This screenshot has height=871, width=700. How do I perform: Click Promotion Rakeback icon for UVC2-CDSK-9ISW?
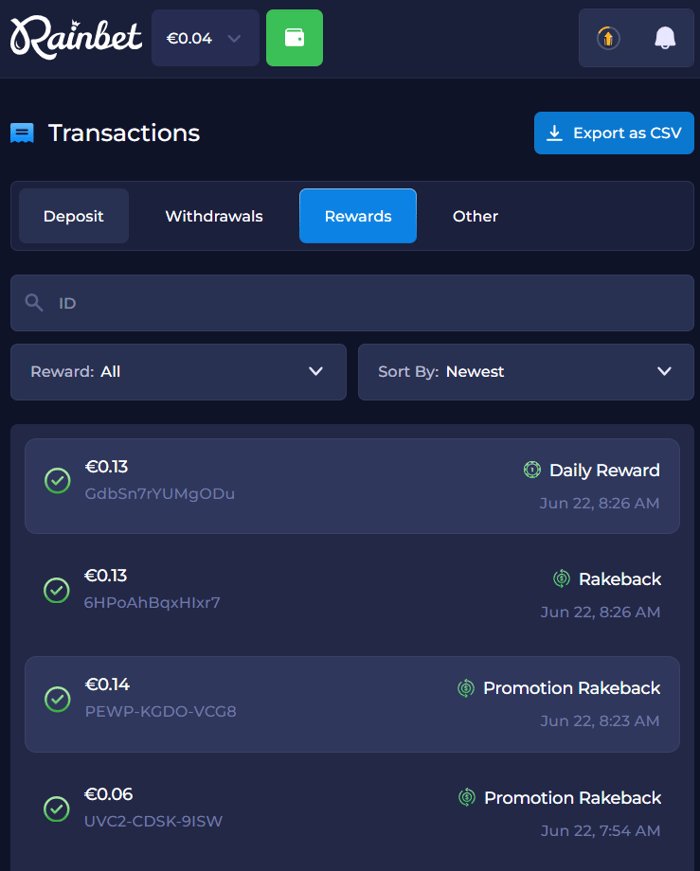(x=467, y=798)
